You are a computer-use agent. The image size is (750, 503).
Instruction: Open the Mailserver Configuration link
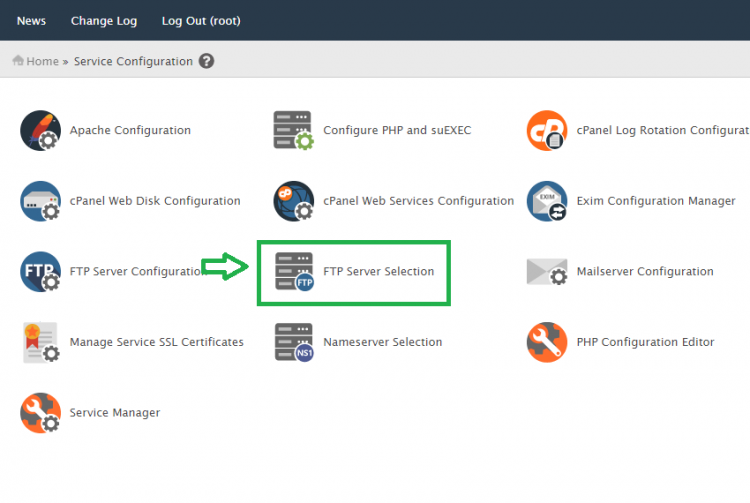pyautogui.click(x=645, y=272)
